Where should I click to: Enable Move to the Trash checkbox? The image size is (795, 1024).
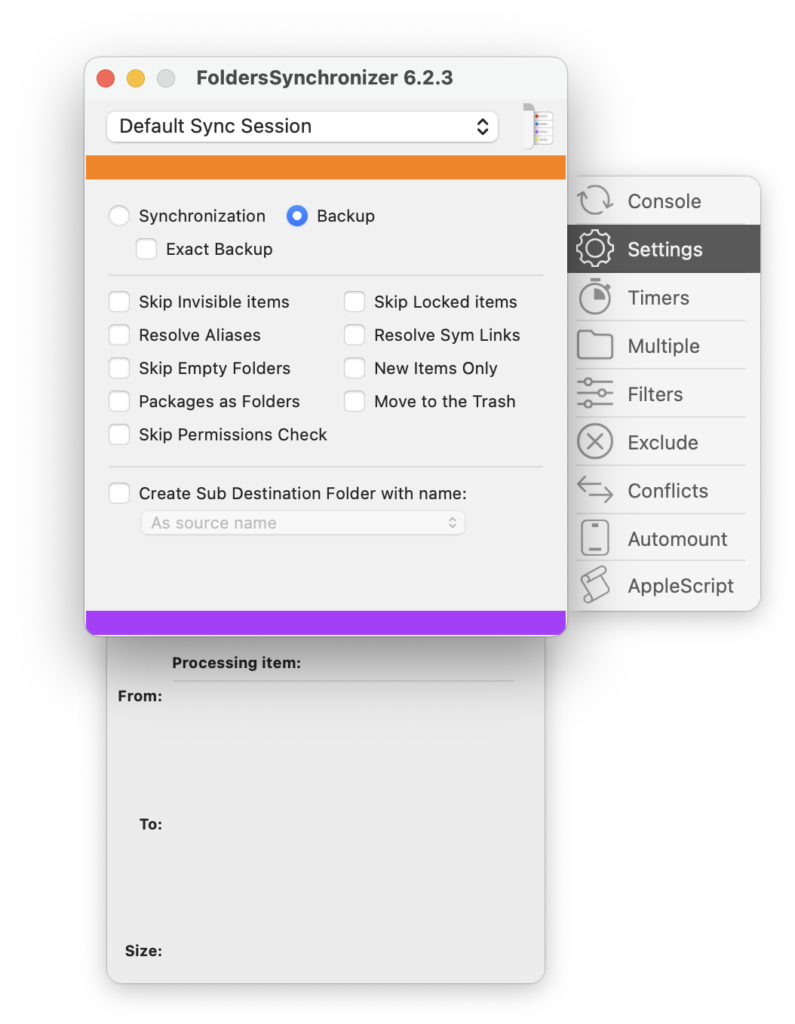click(354, 401)
